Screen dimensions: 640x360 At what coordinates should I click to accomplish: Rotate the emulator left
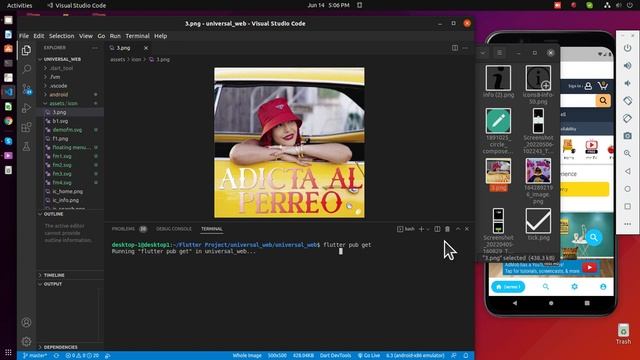(x=627, y=101)
